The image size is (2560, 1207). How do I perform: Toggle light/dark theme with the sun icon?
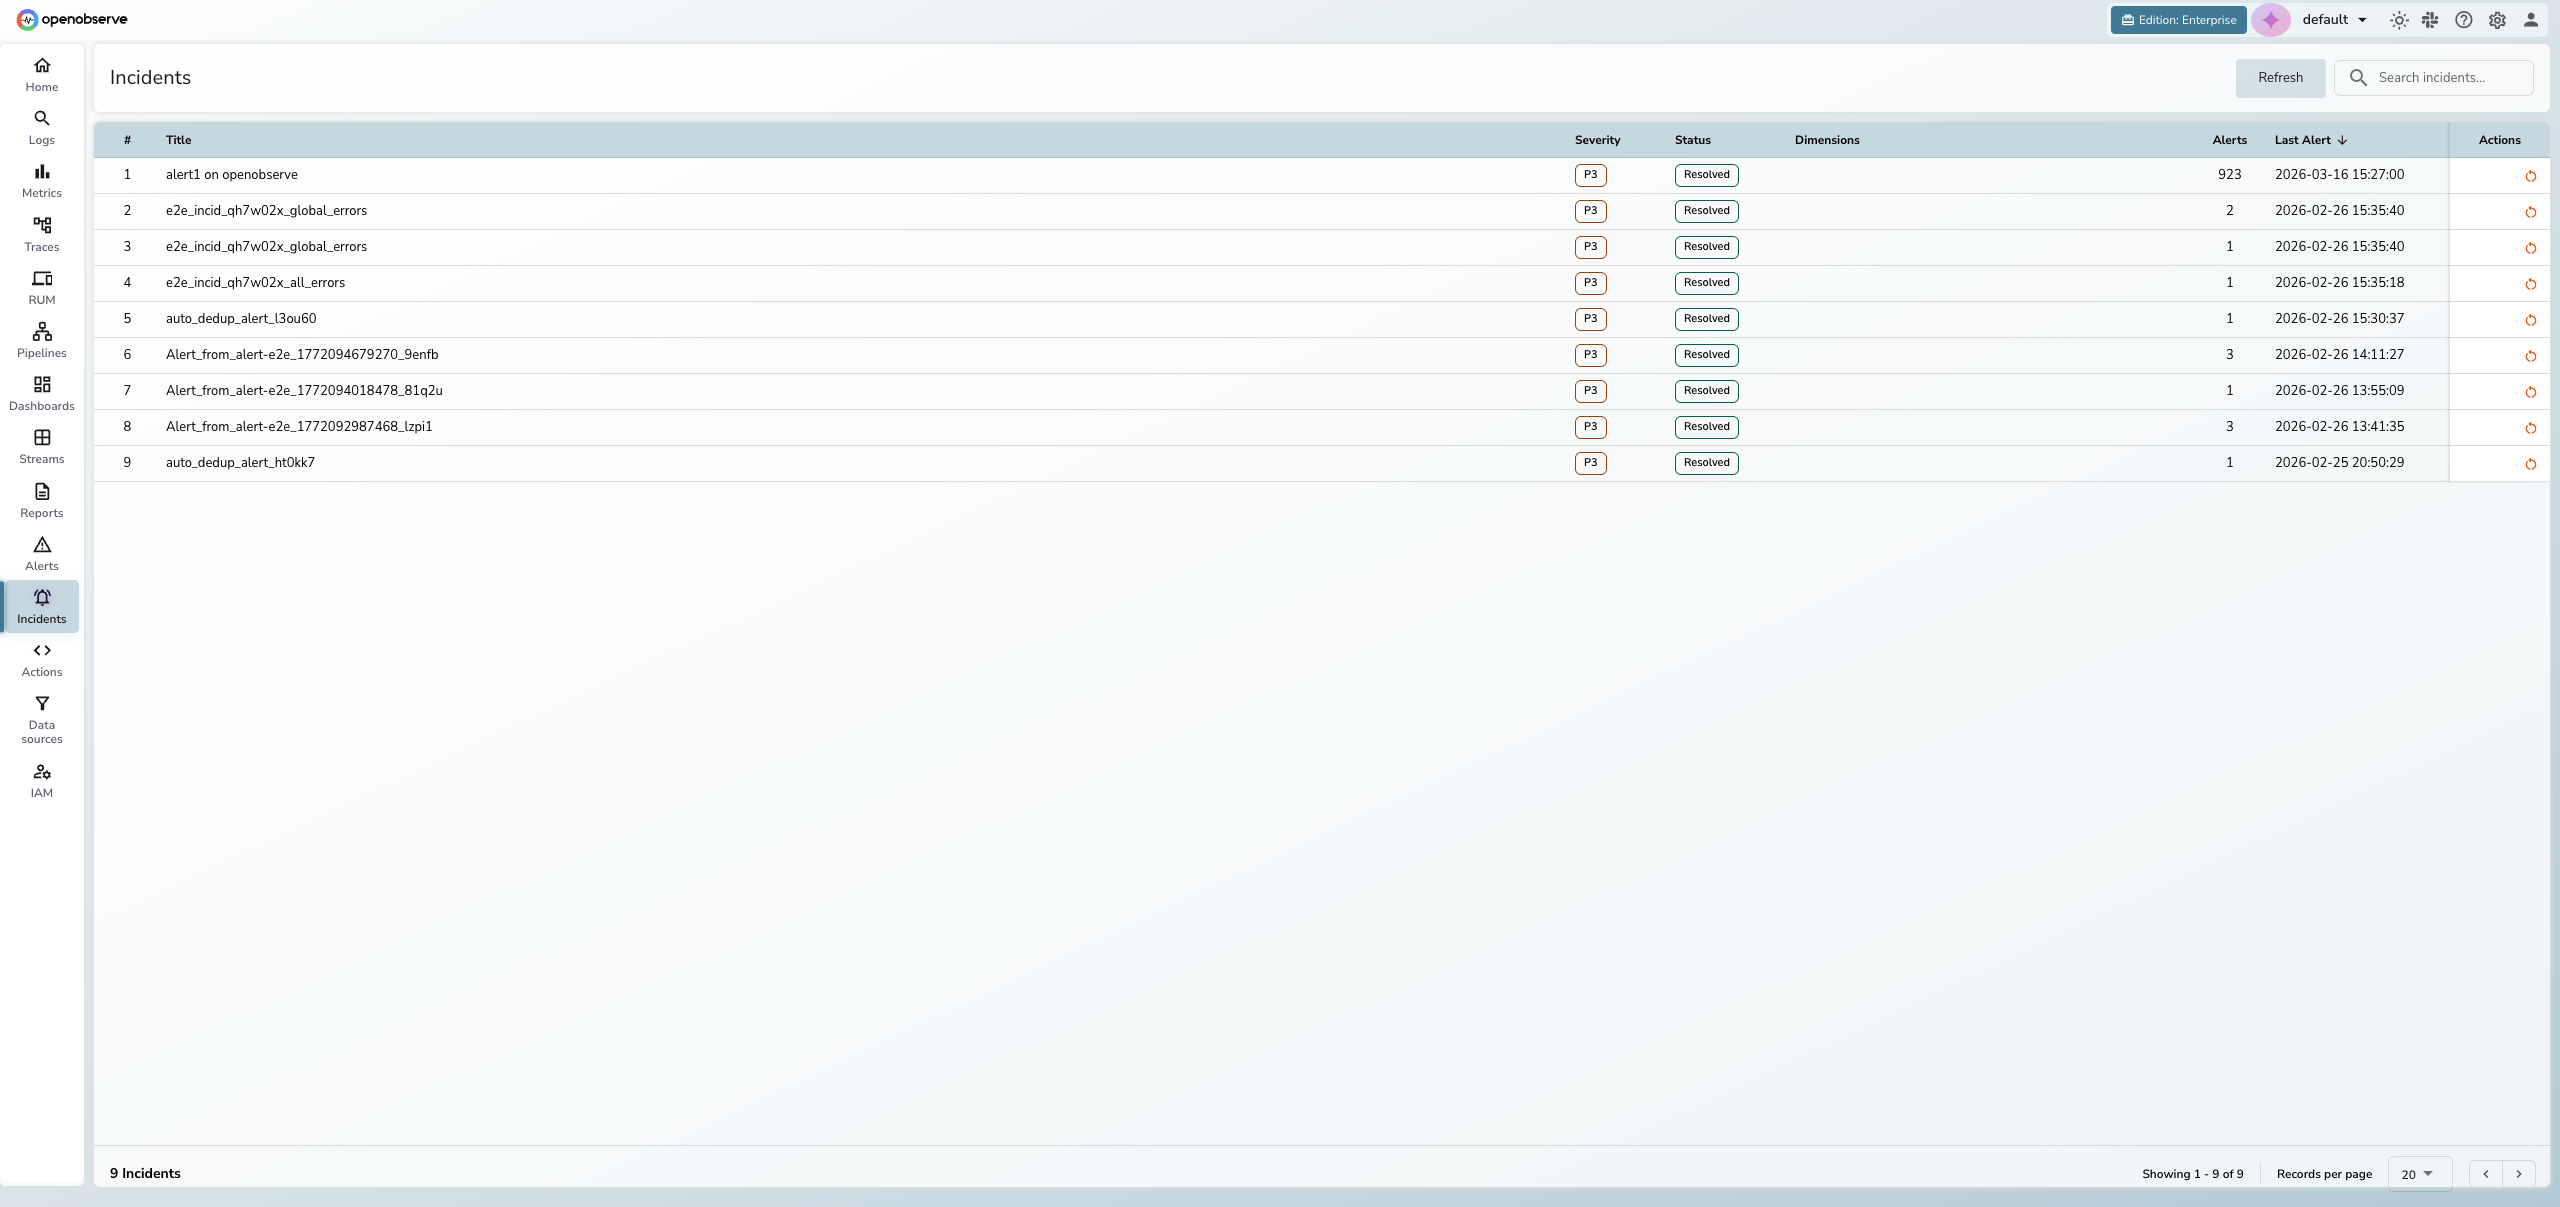2400,19
